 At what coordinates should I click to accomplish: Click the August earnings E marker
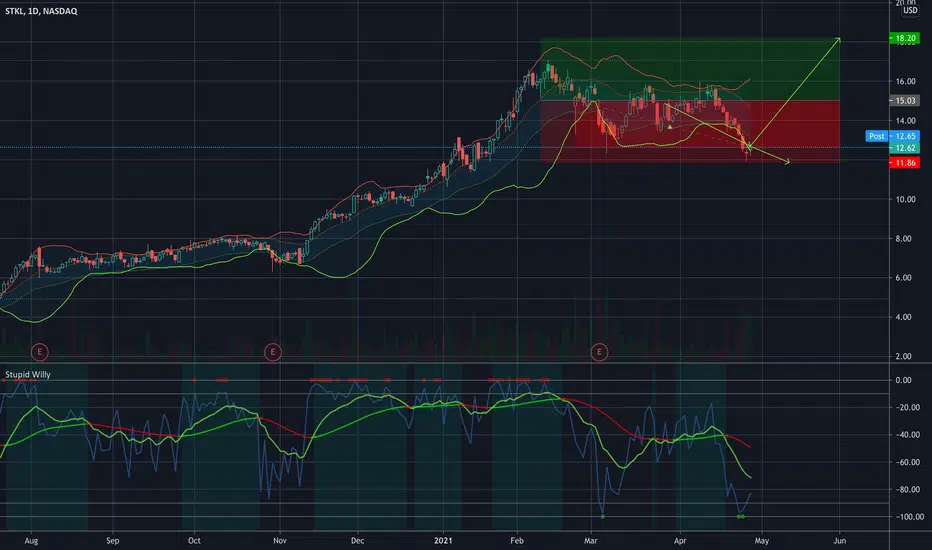pos(40,352)
